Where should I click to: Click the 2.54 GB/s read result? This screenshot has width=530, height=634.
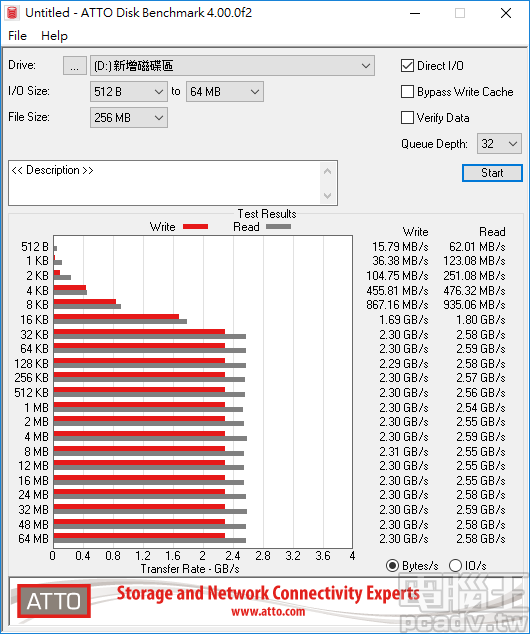point(481,408)
